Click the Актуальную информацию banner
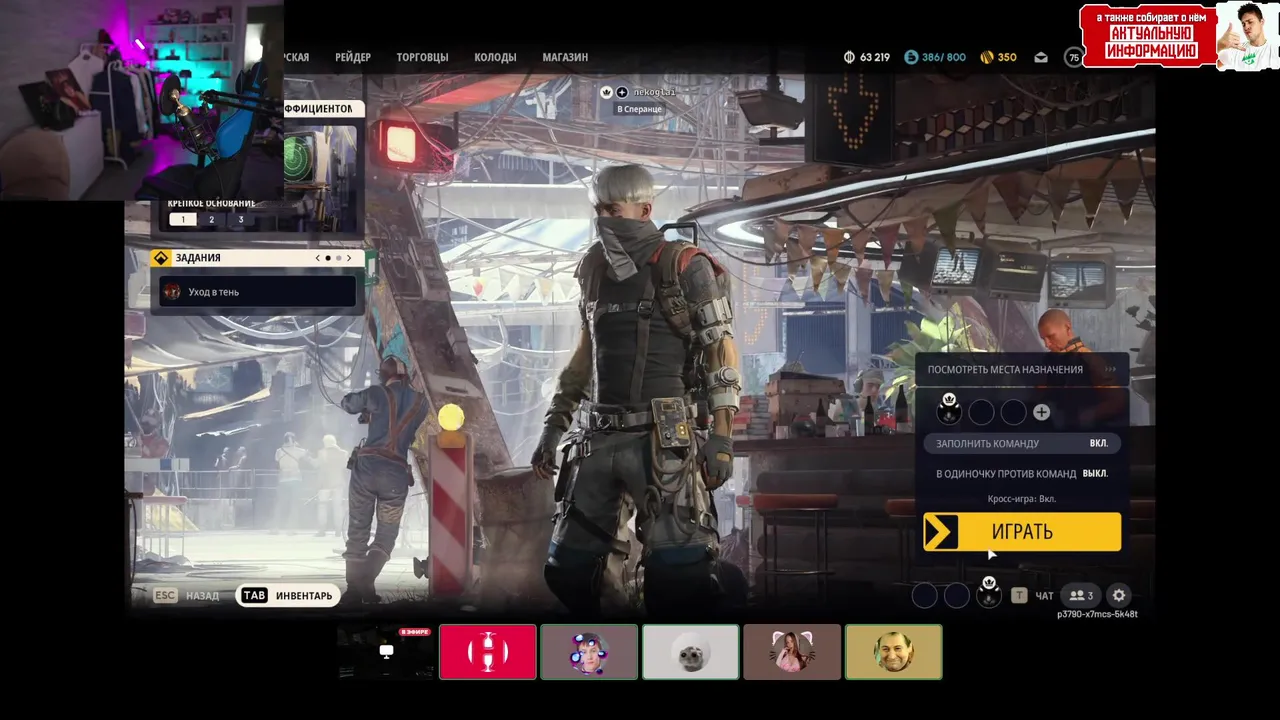The height and width of the screenshot is (720, 1280). (x=1150, y=37)
